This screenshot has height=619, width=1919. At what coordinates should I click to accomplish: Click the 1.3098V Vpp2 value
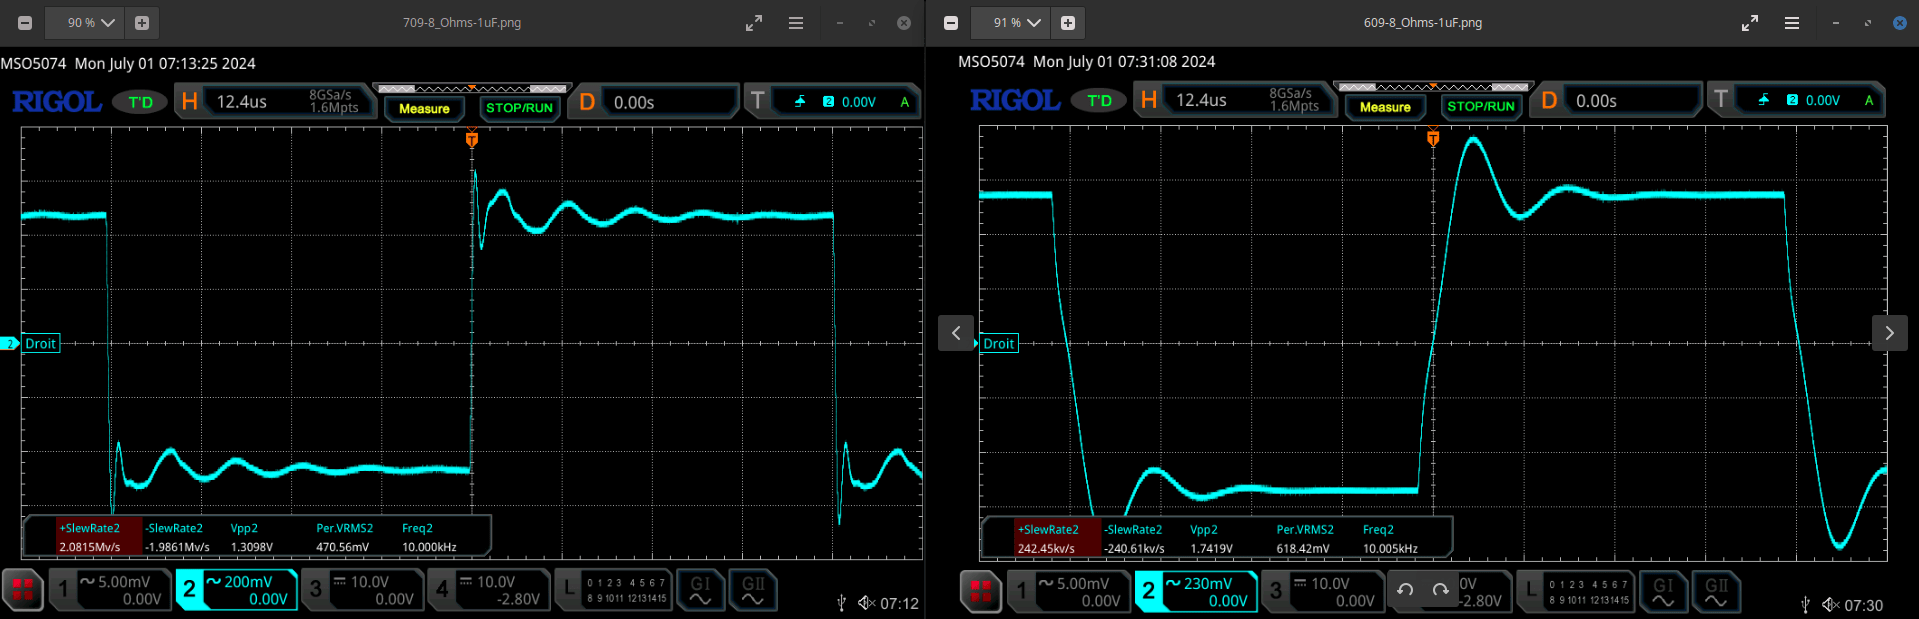252,547
